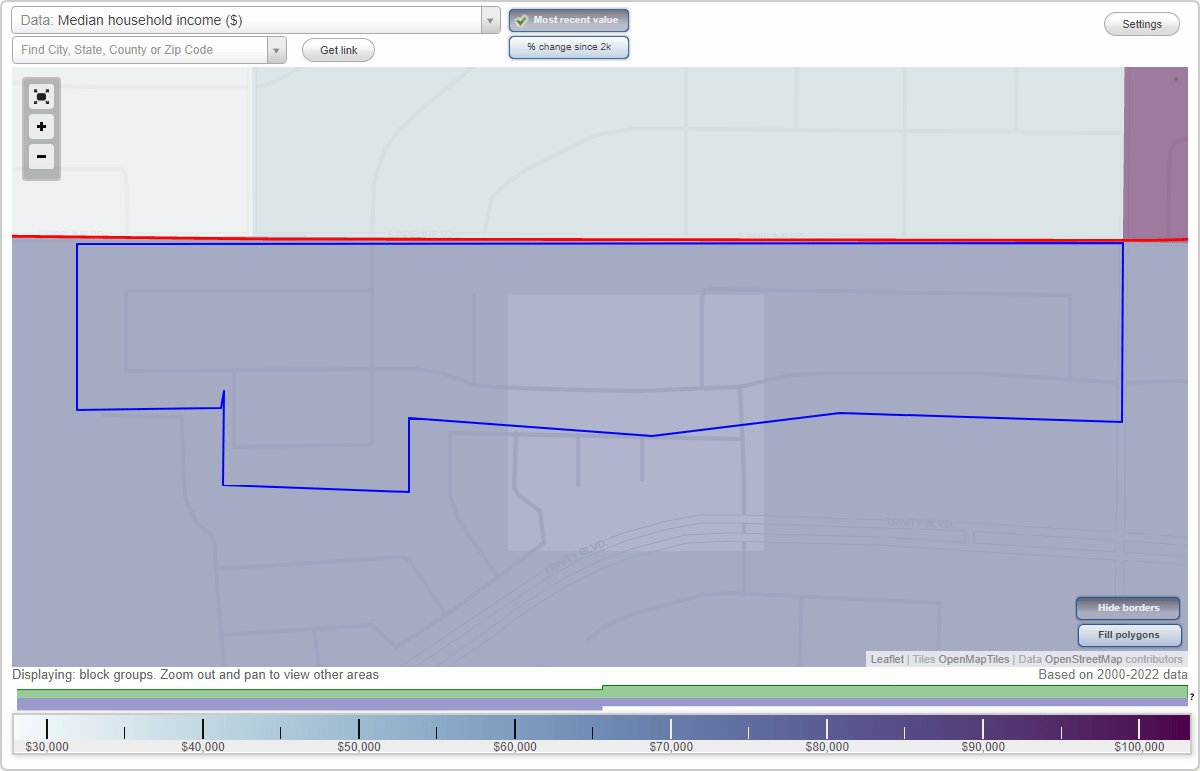Click the fit-to-bounds icon above zoom controls

tap(41, 96)
